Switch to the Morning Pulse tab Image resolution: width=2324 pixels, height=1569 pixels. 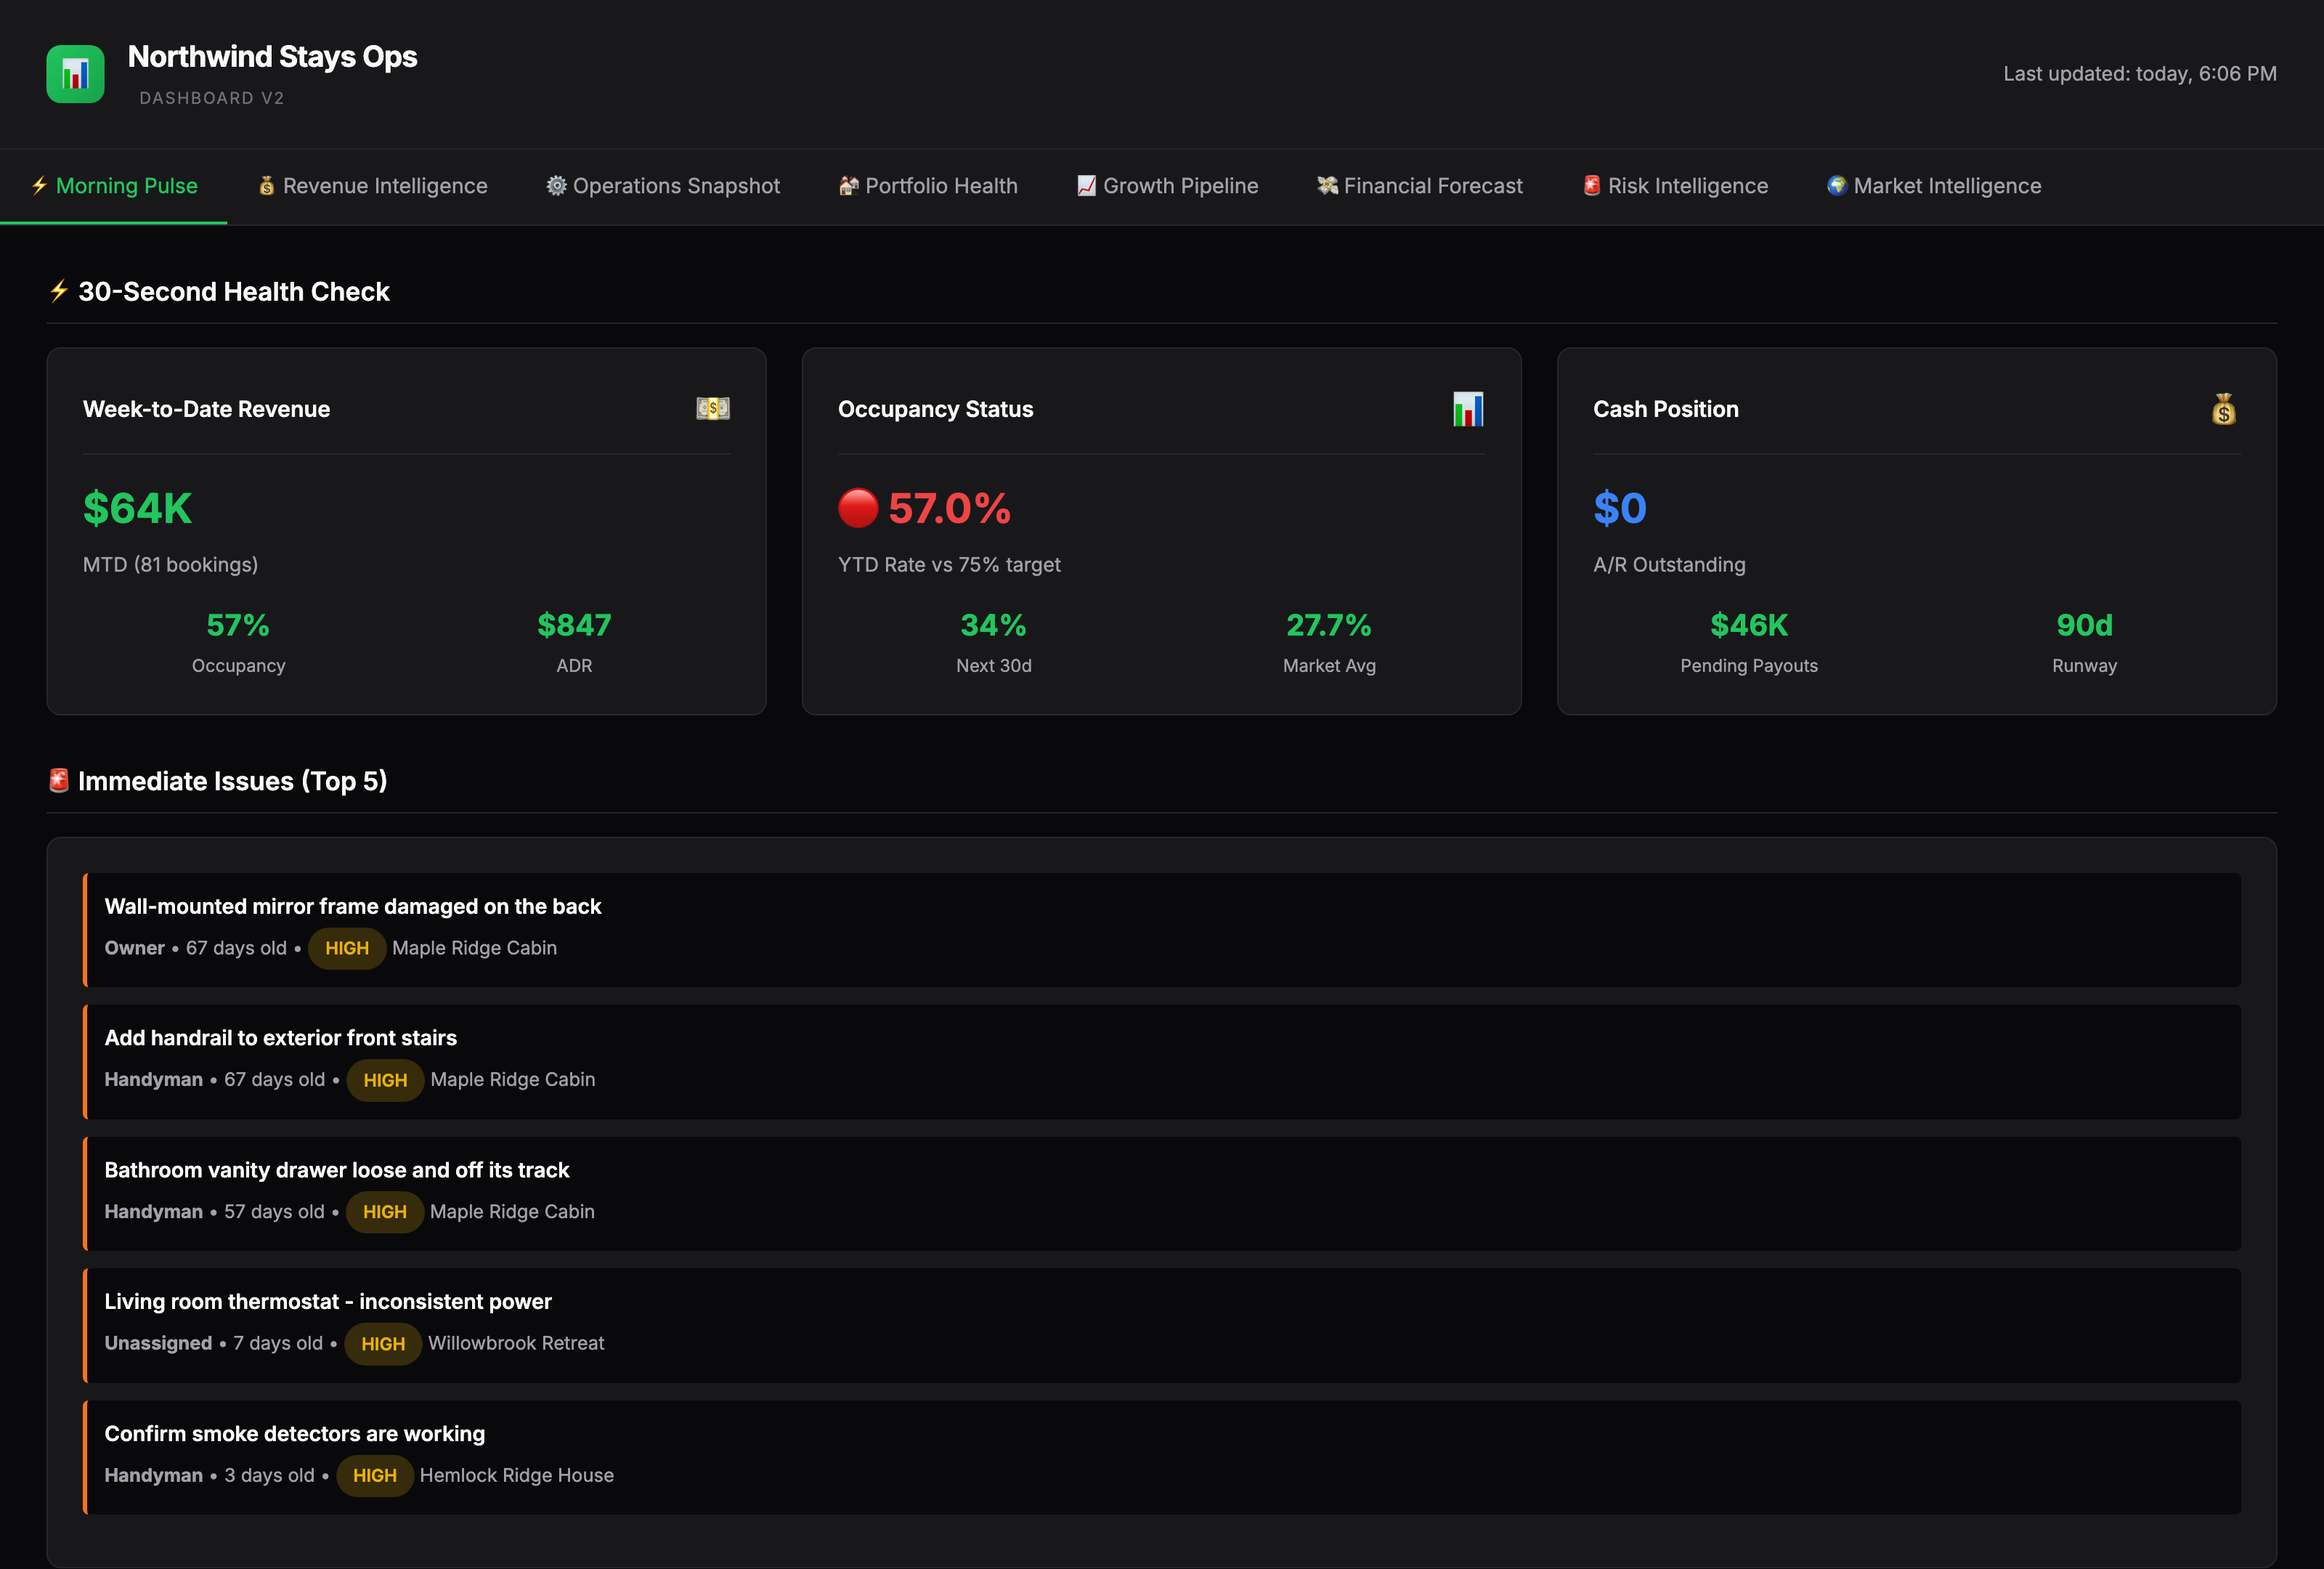[x=114, y=186]
